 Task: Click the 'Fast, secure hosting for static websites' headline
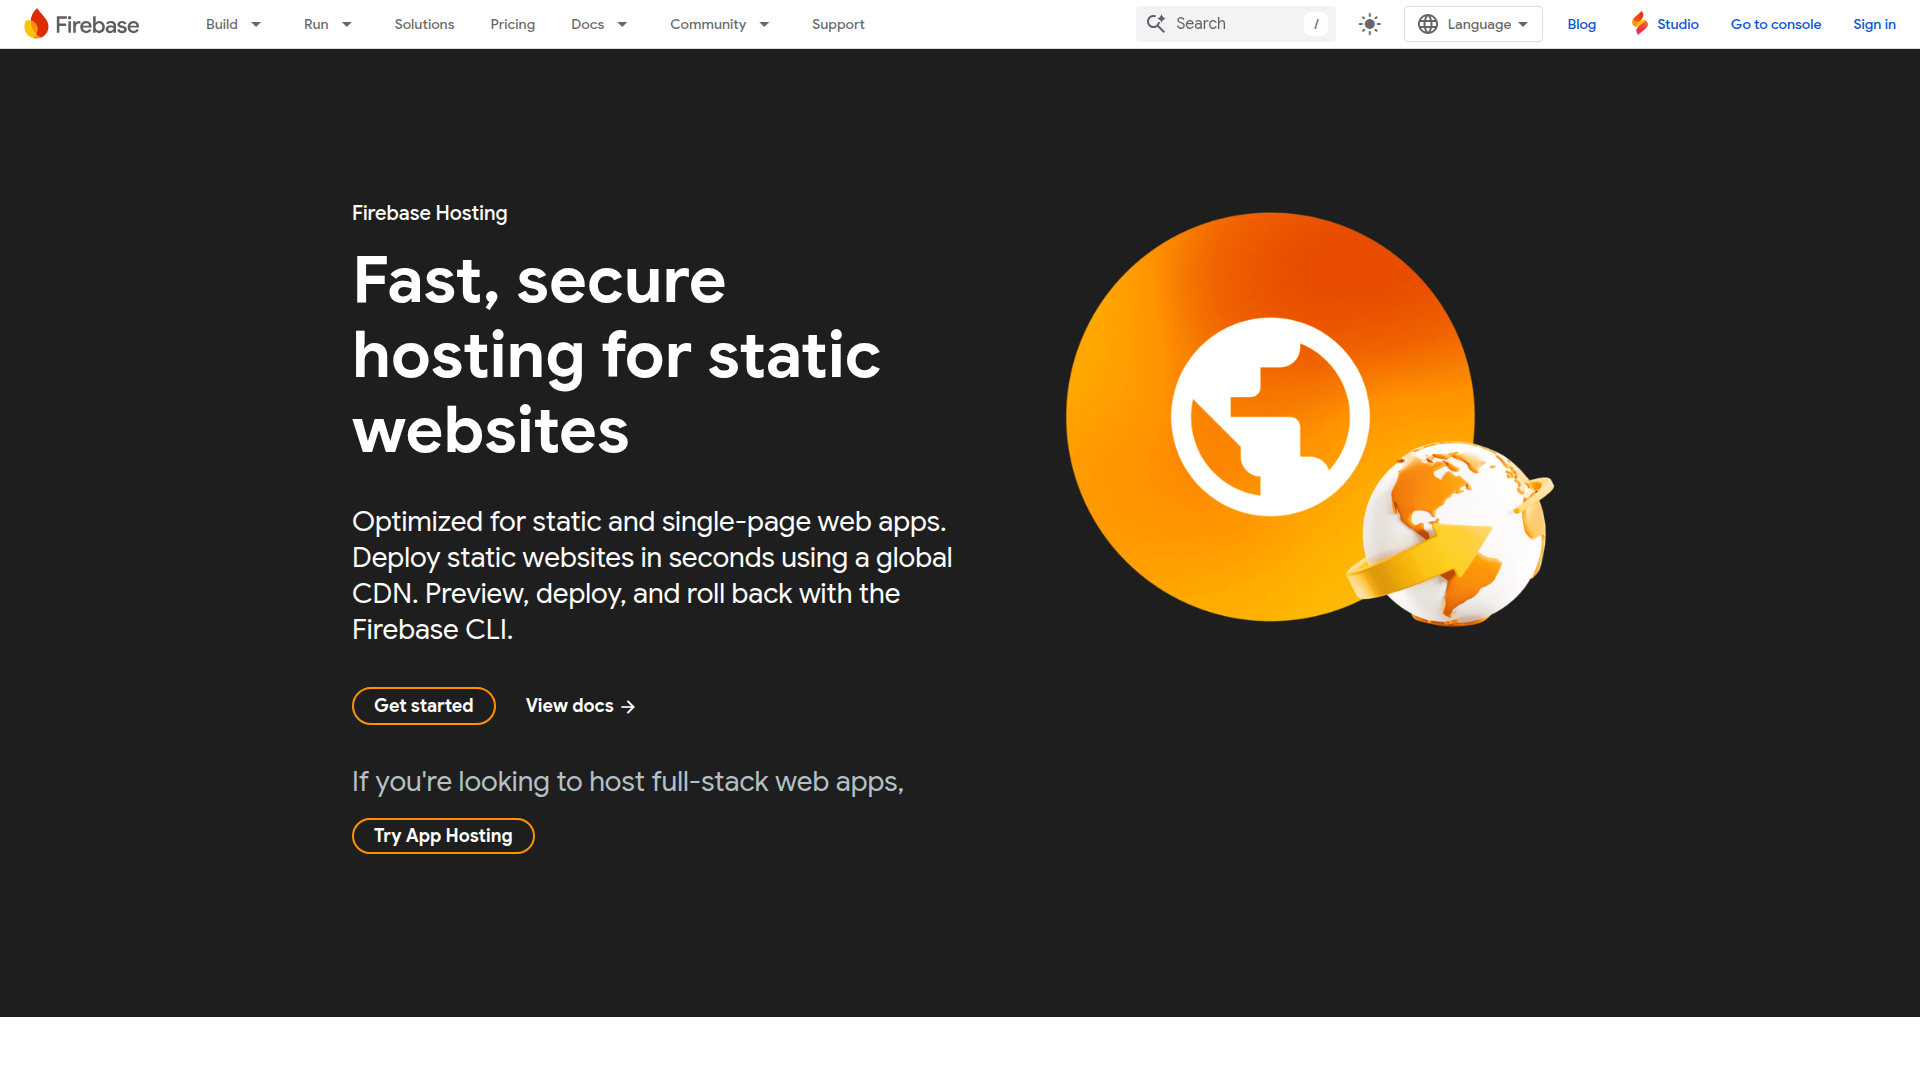click(616, 355)
